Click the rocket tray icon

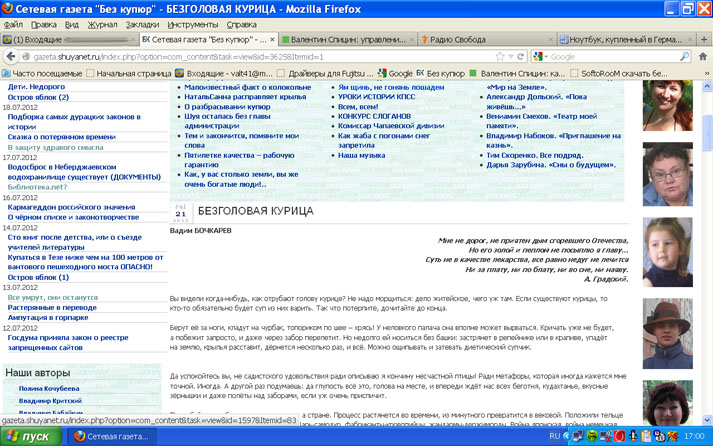coord(633,436)
